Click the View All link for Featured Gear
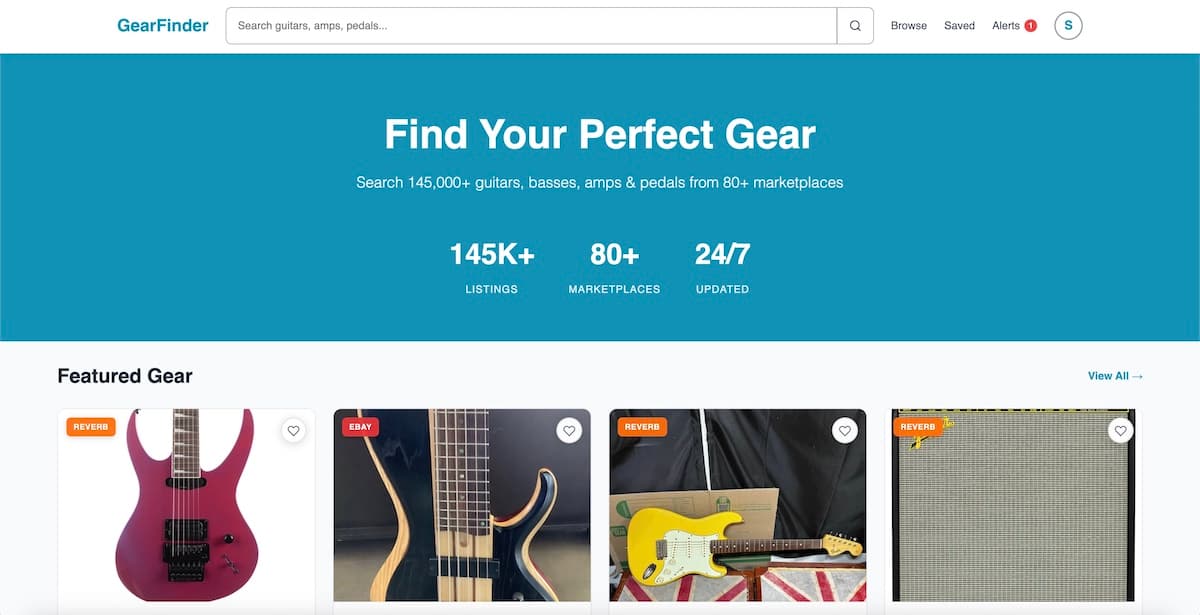Screen dimensions: 1200x615 point(1114,375)
